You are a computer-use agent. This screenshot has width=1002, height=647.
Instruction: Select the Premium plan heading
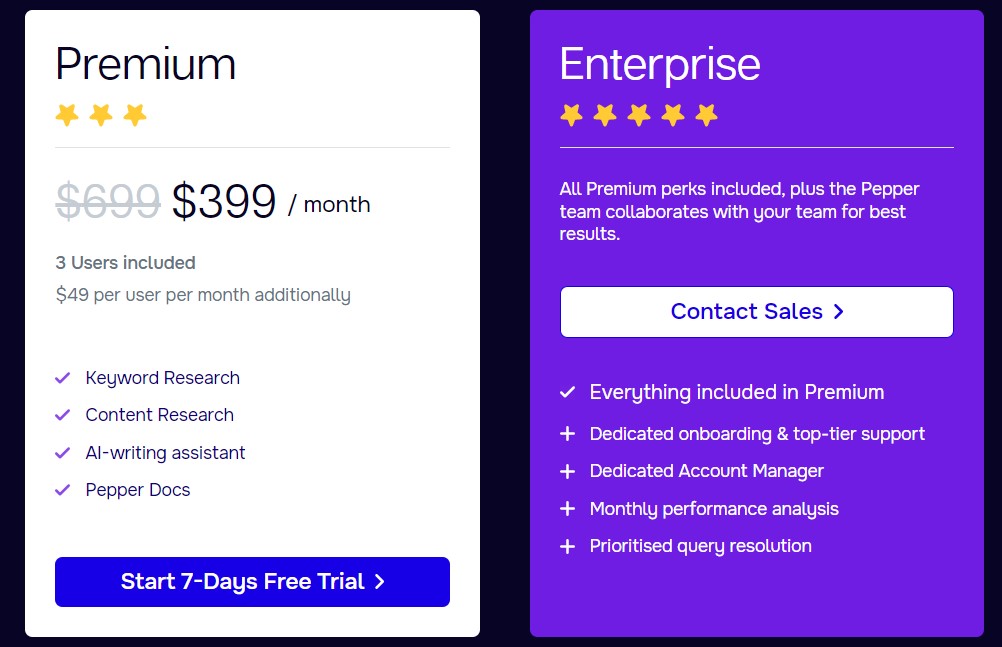(146, 64)
